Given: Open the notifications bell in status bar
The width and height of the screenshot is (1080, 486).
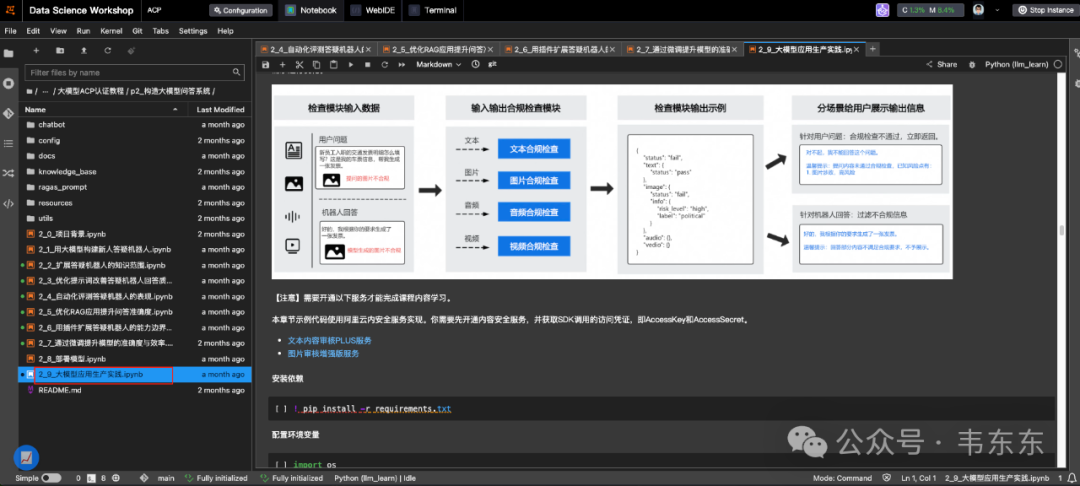Looking at the screenshot, I should click(1070, 478).
